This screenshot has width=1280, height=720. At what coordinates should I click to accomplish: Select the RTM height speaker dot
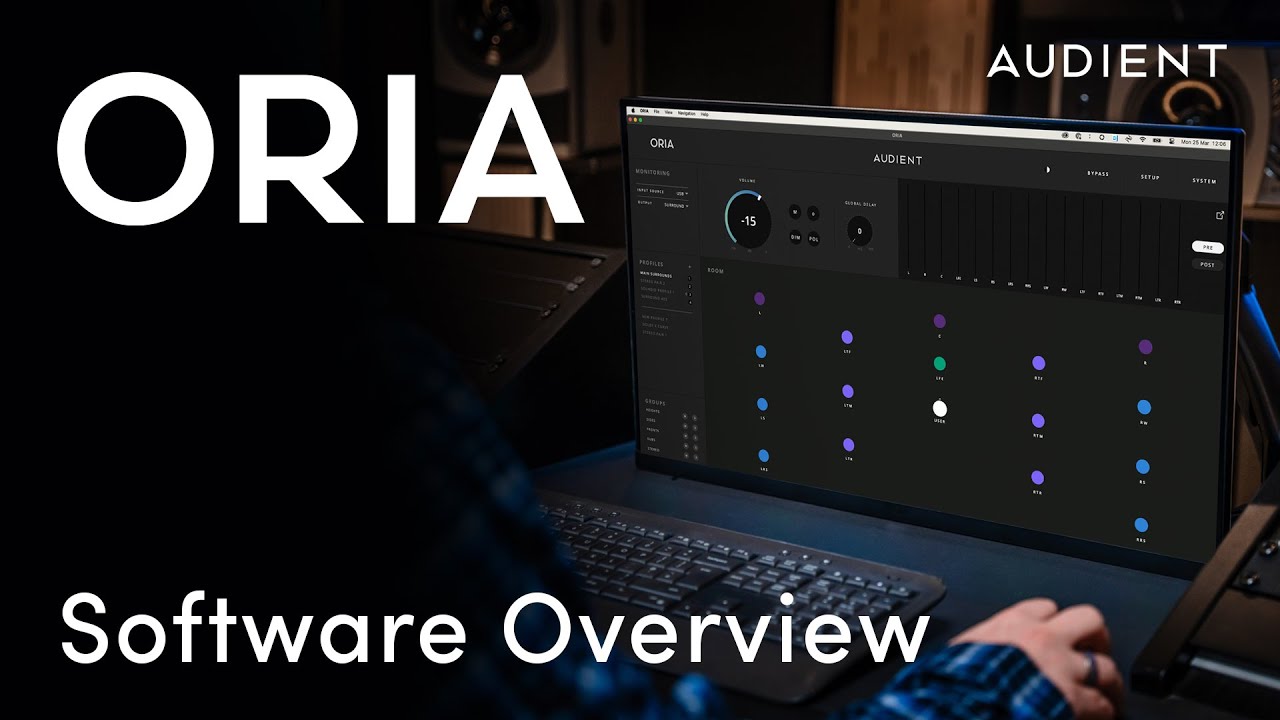[x=1038, y=421]
